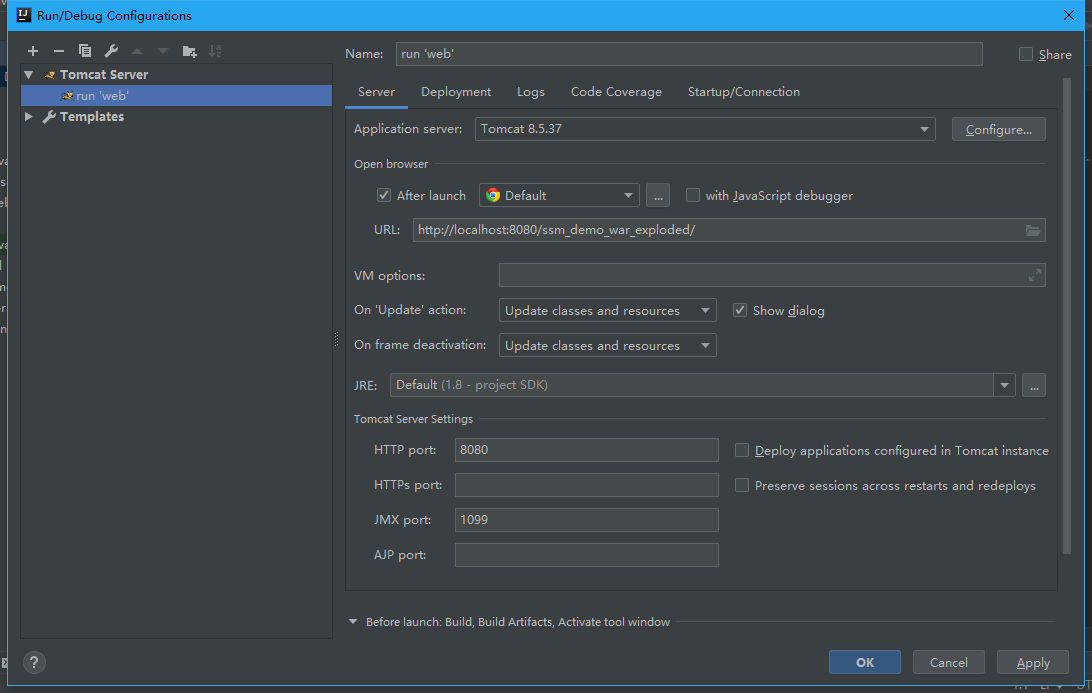Screen dimensions: 1092x693
Task: Toggle the Share checkbox
Action: tap(1026, 54)
